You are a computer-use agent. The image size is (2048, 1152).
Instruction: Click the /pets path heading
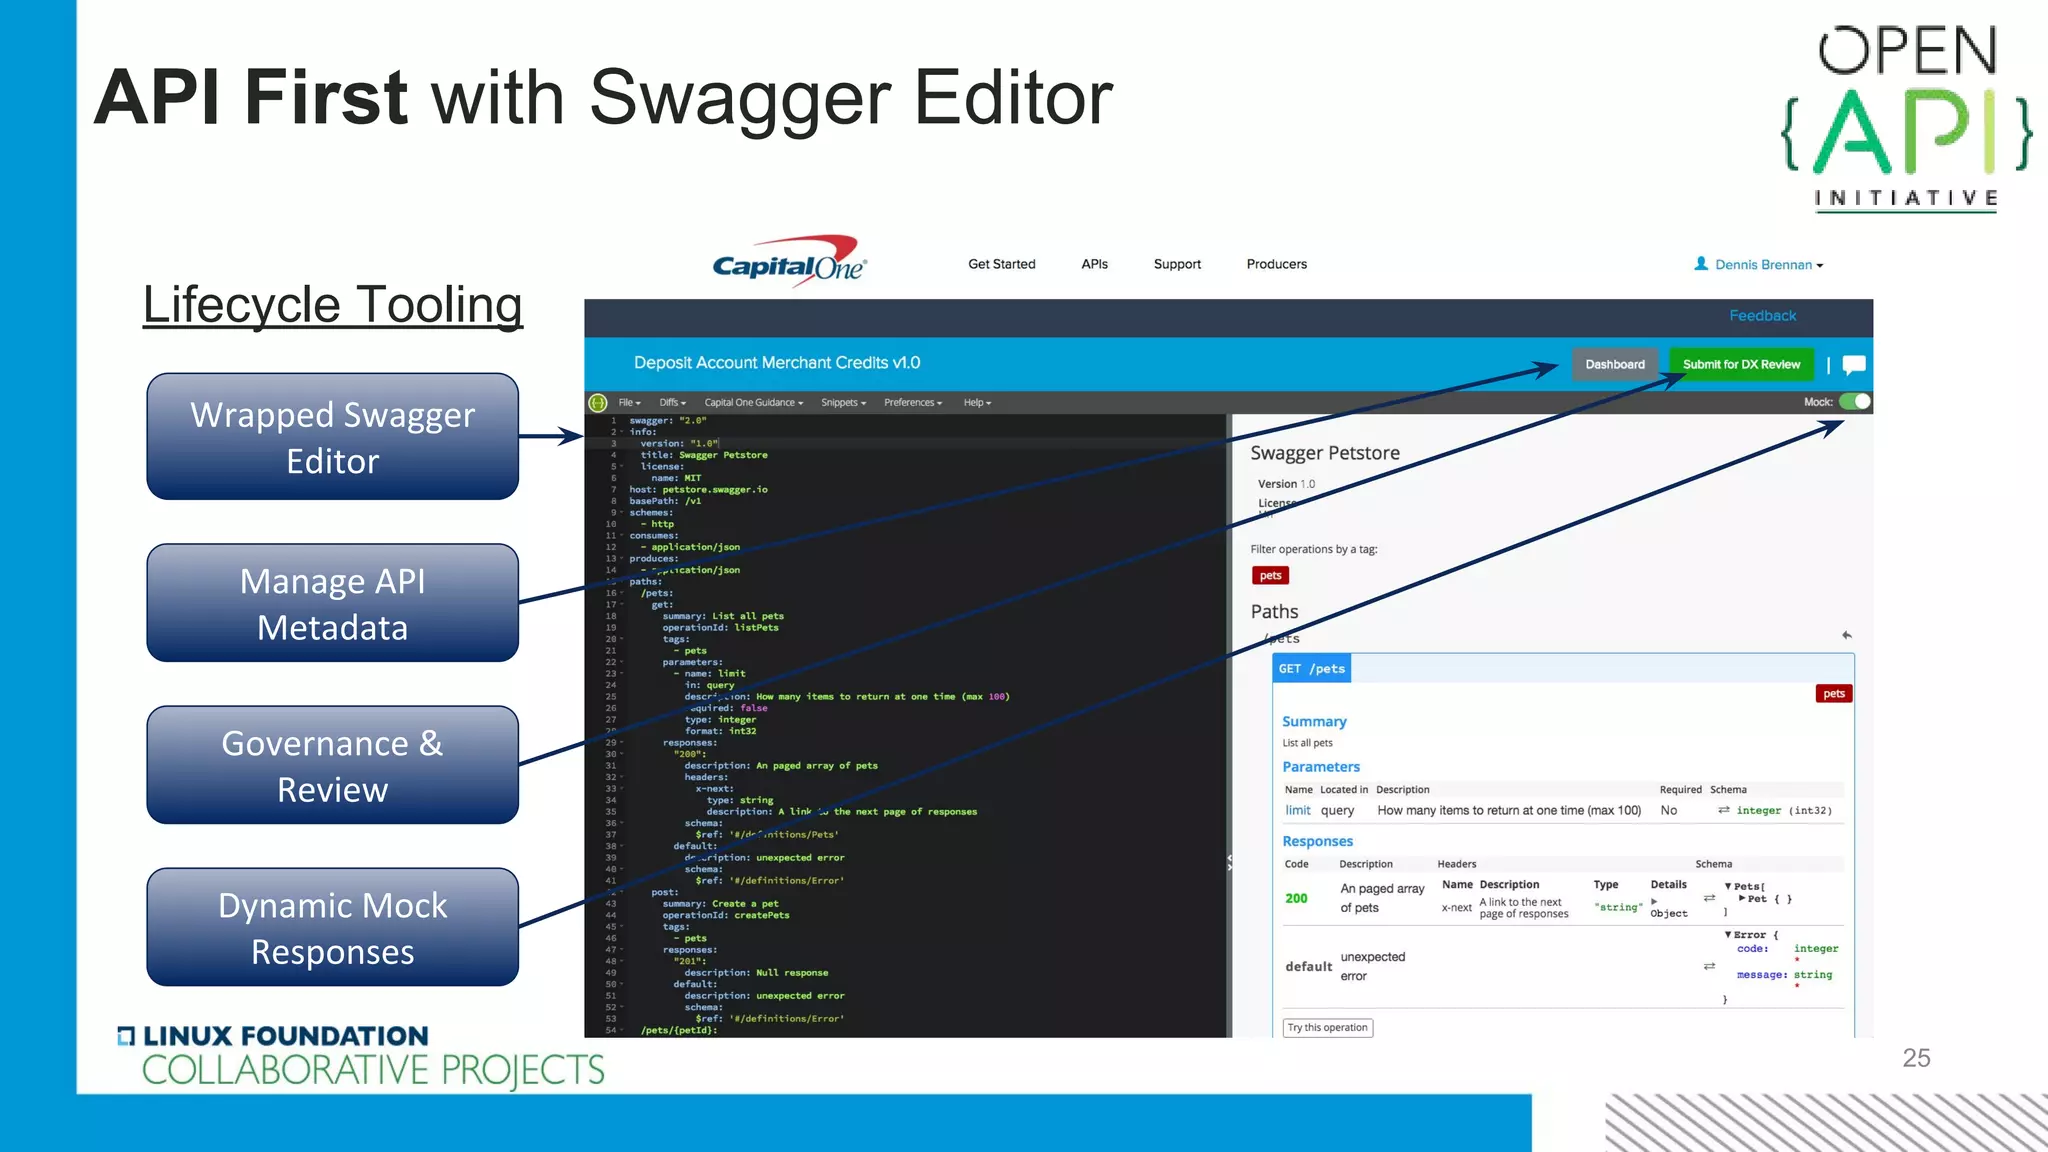1282,638
